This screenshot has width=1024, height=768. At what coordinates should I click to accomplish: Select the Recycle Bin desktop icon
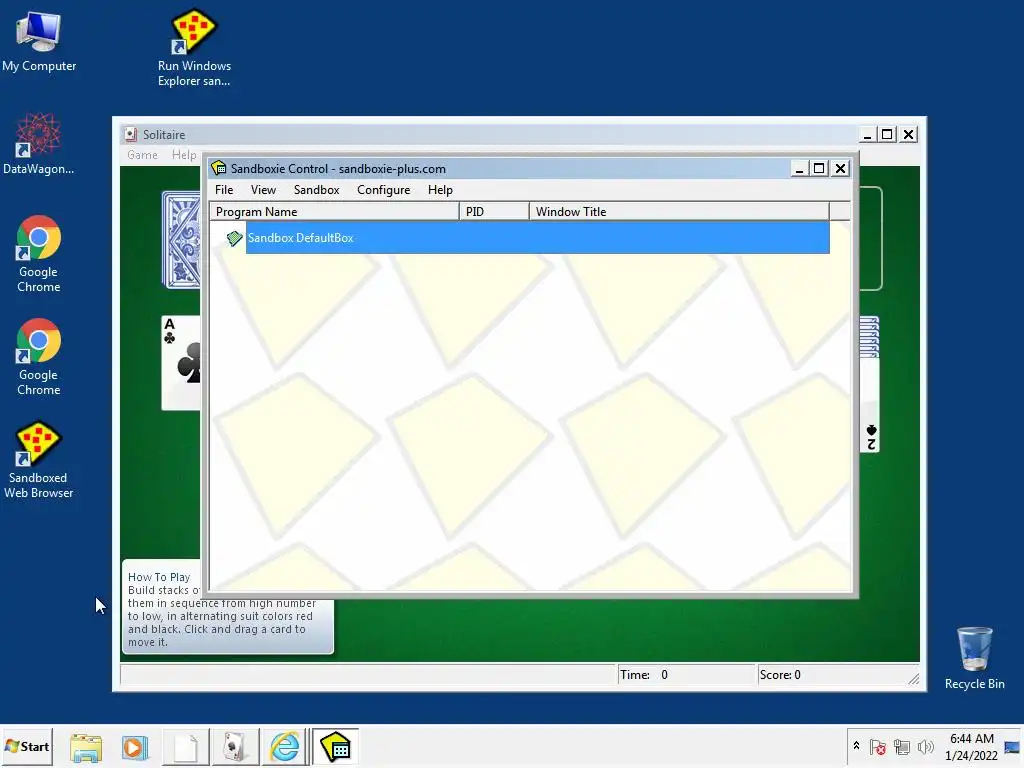point(974,658)
